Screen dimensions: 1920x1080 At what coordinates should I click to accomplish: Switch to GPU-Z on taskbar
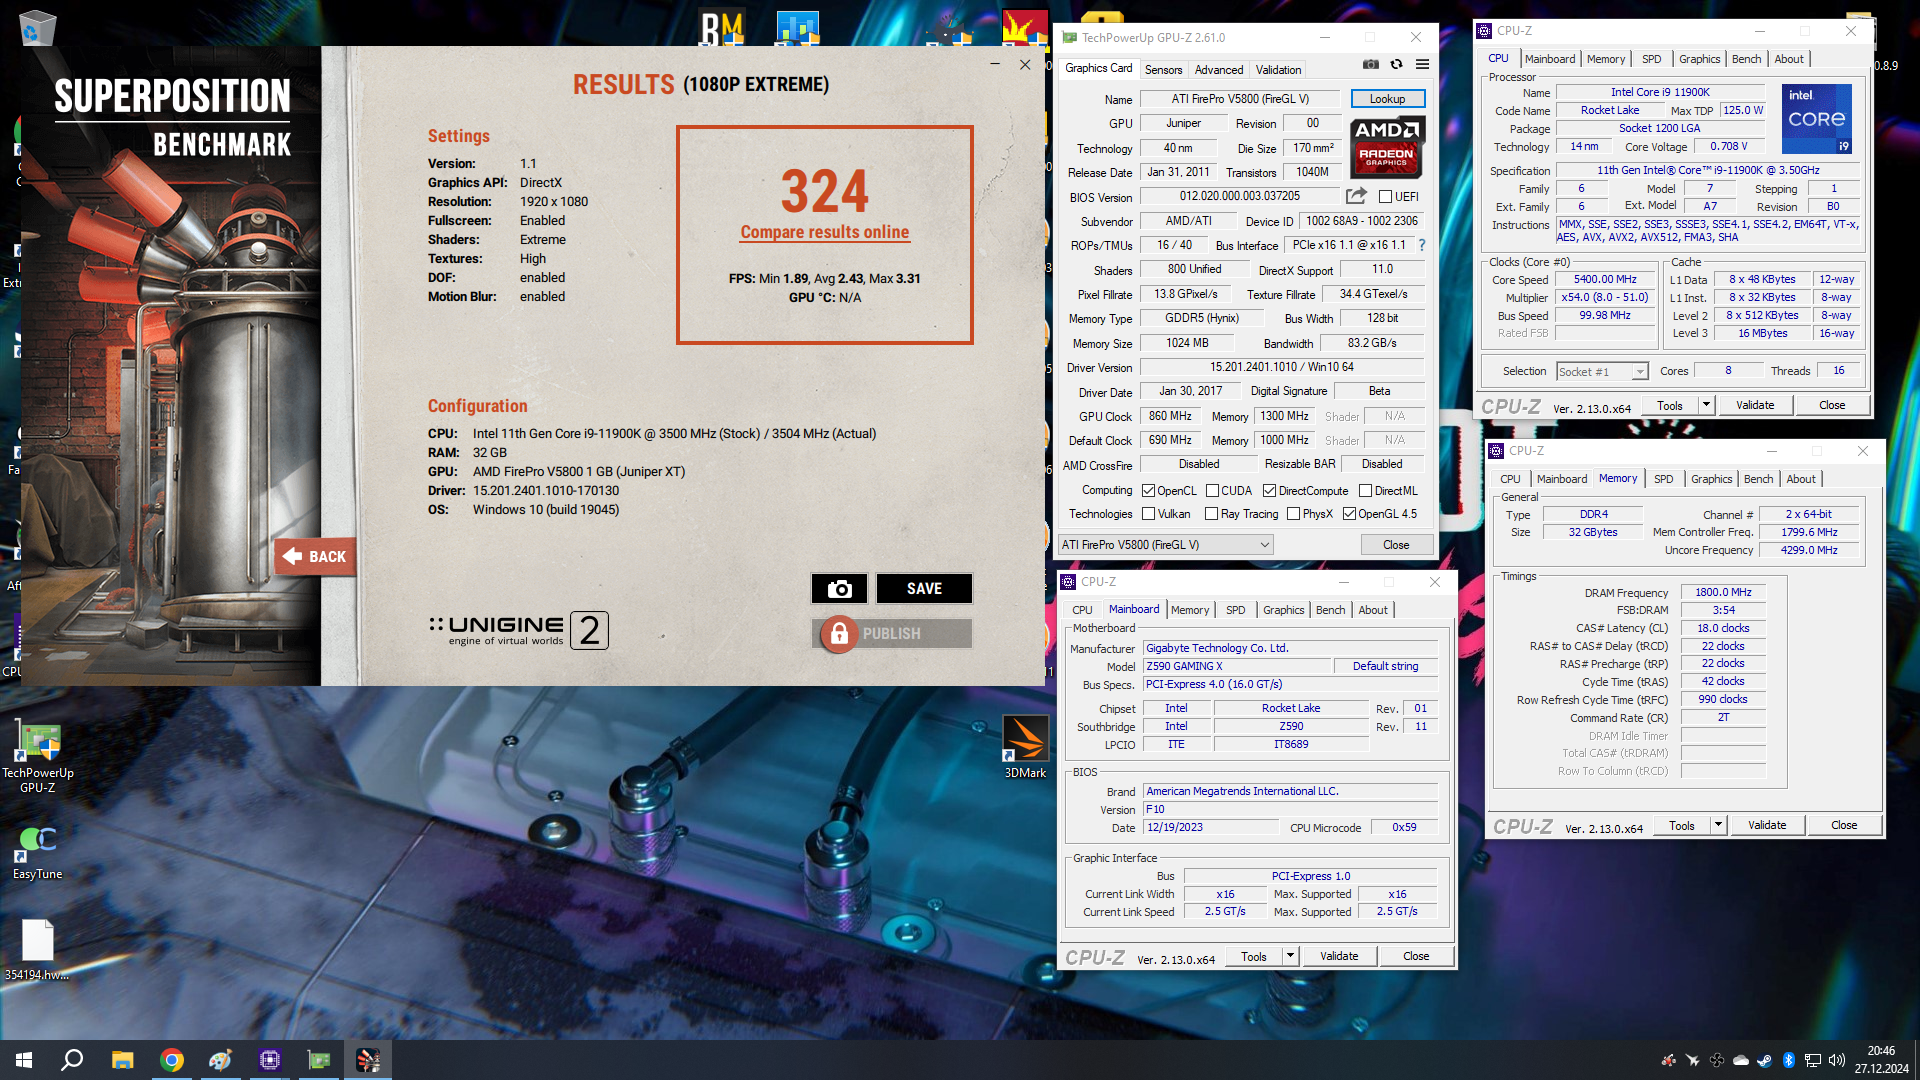coord(318,1060)
